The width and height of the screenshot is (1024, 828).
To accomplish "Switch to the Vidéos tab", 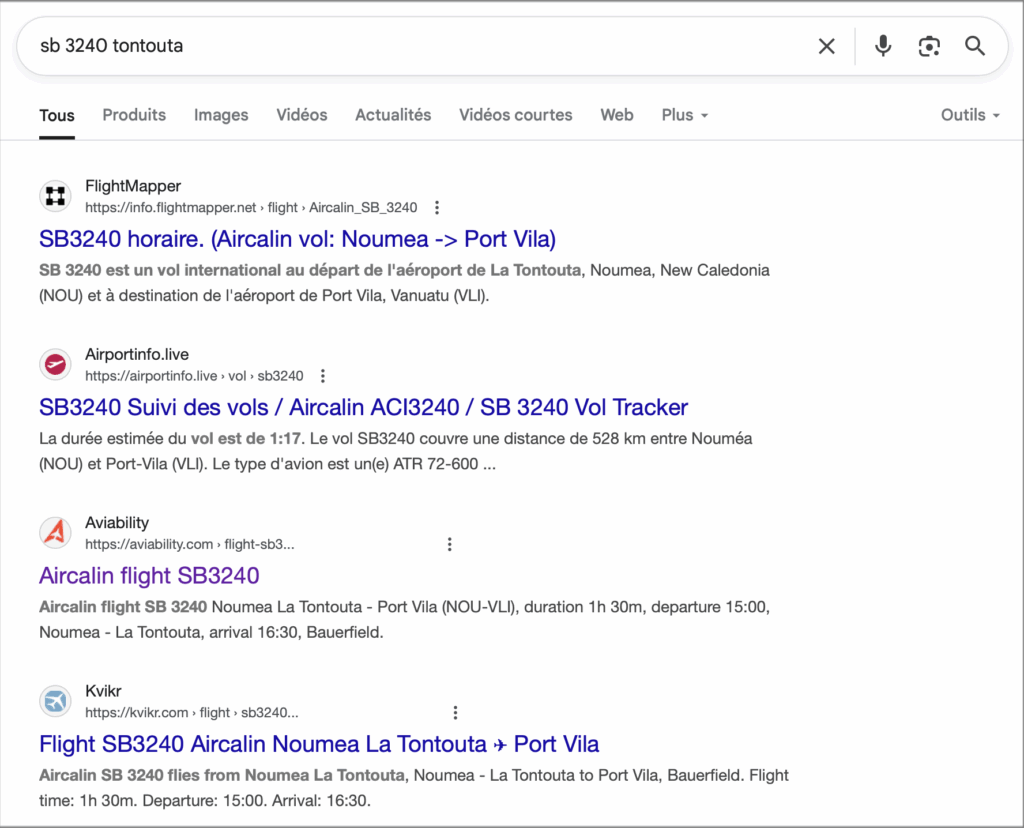I will 302,115.
